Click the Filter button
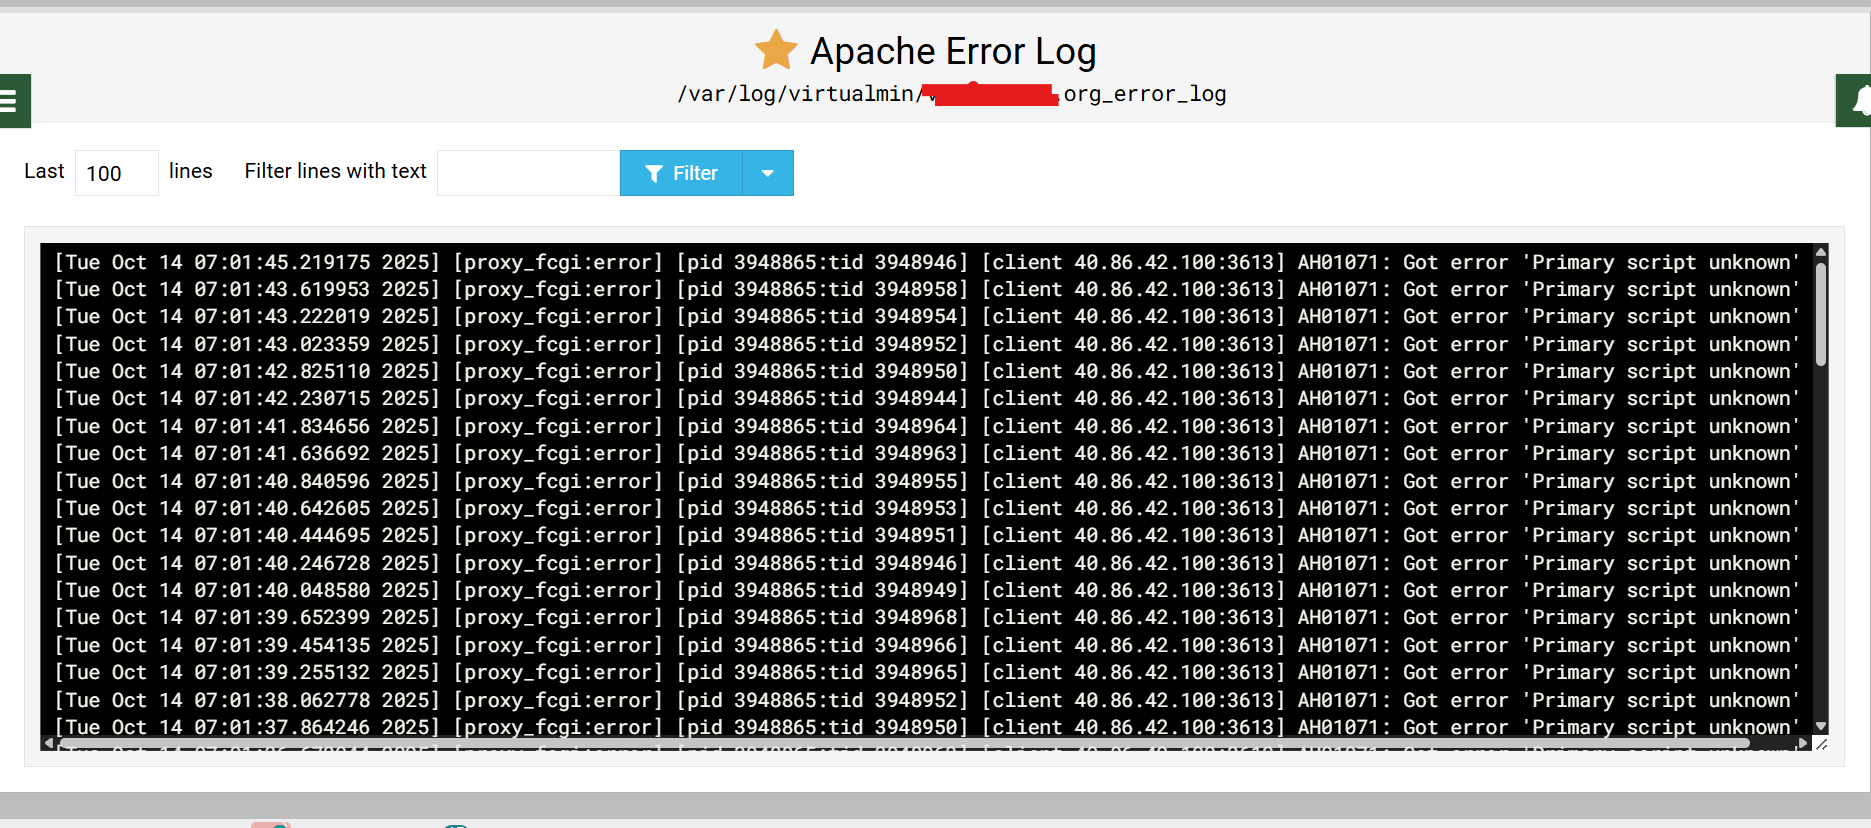The width and height of the screenshot is (1871, 828). pos(681,173)
